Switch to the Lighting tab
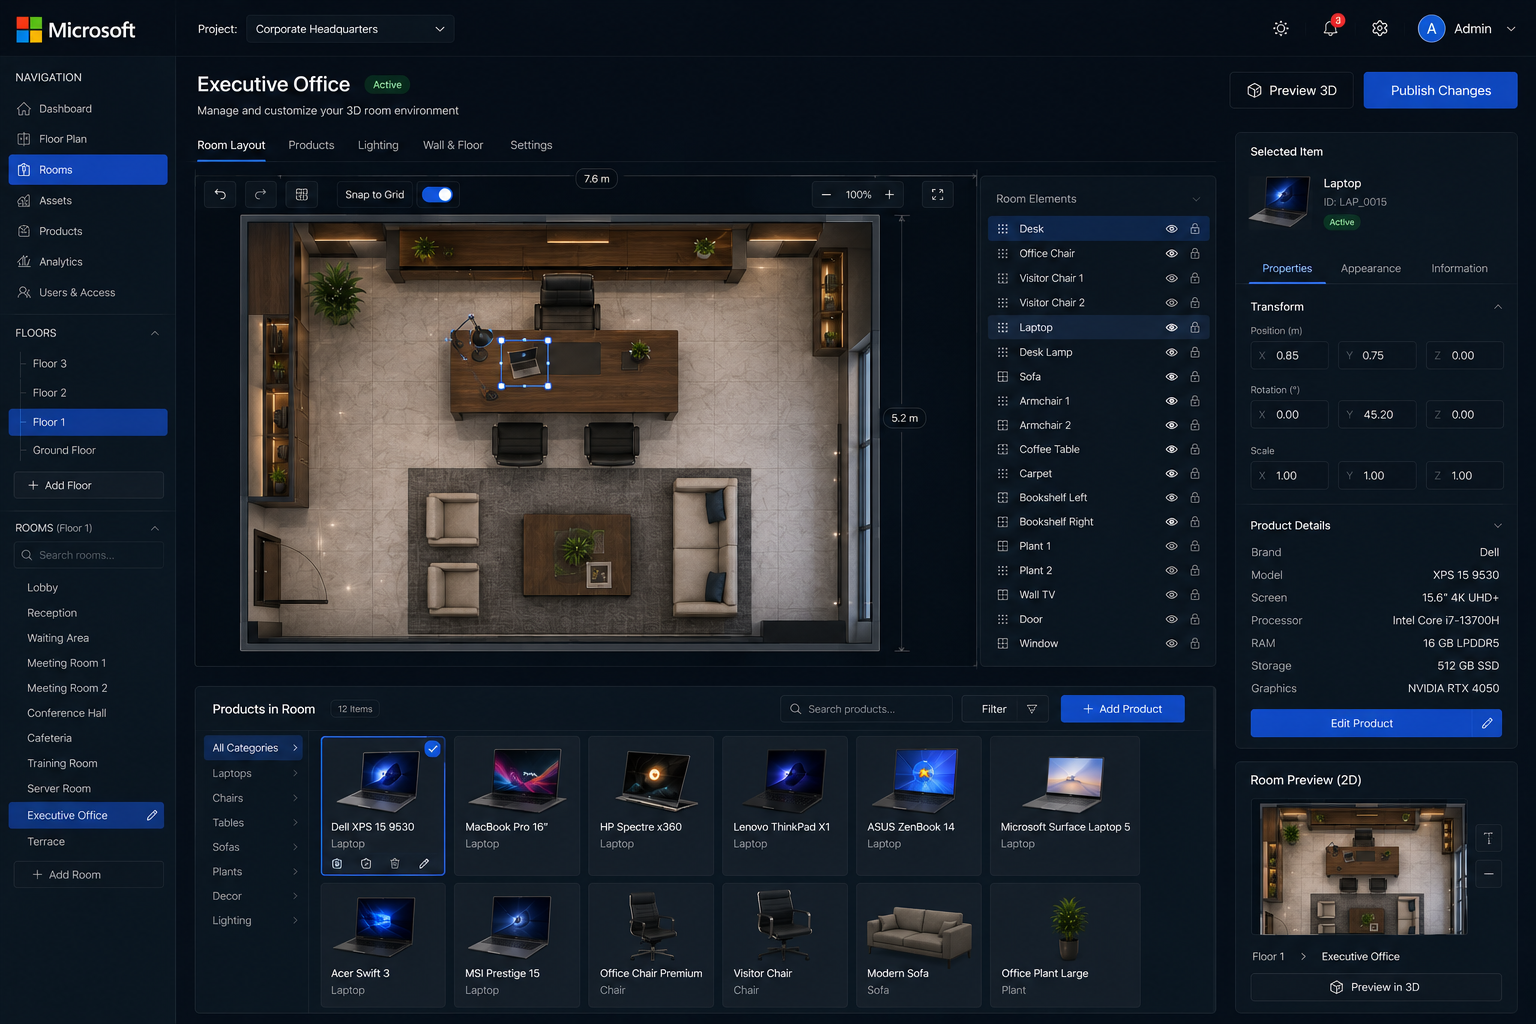Screen dimensions: 1536x1024 pyautogui.click(x=378, y=145)
